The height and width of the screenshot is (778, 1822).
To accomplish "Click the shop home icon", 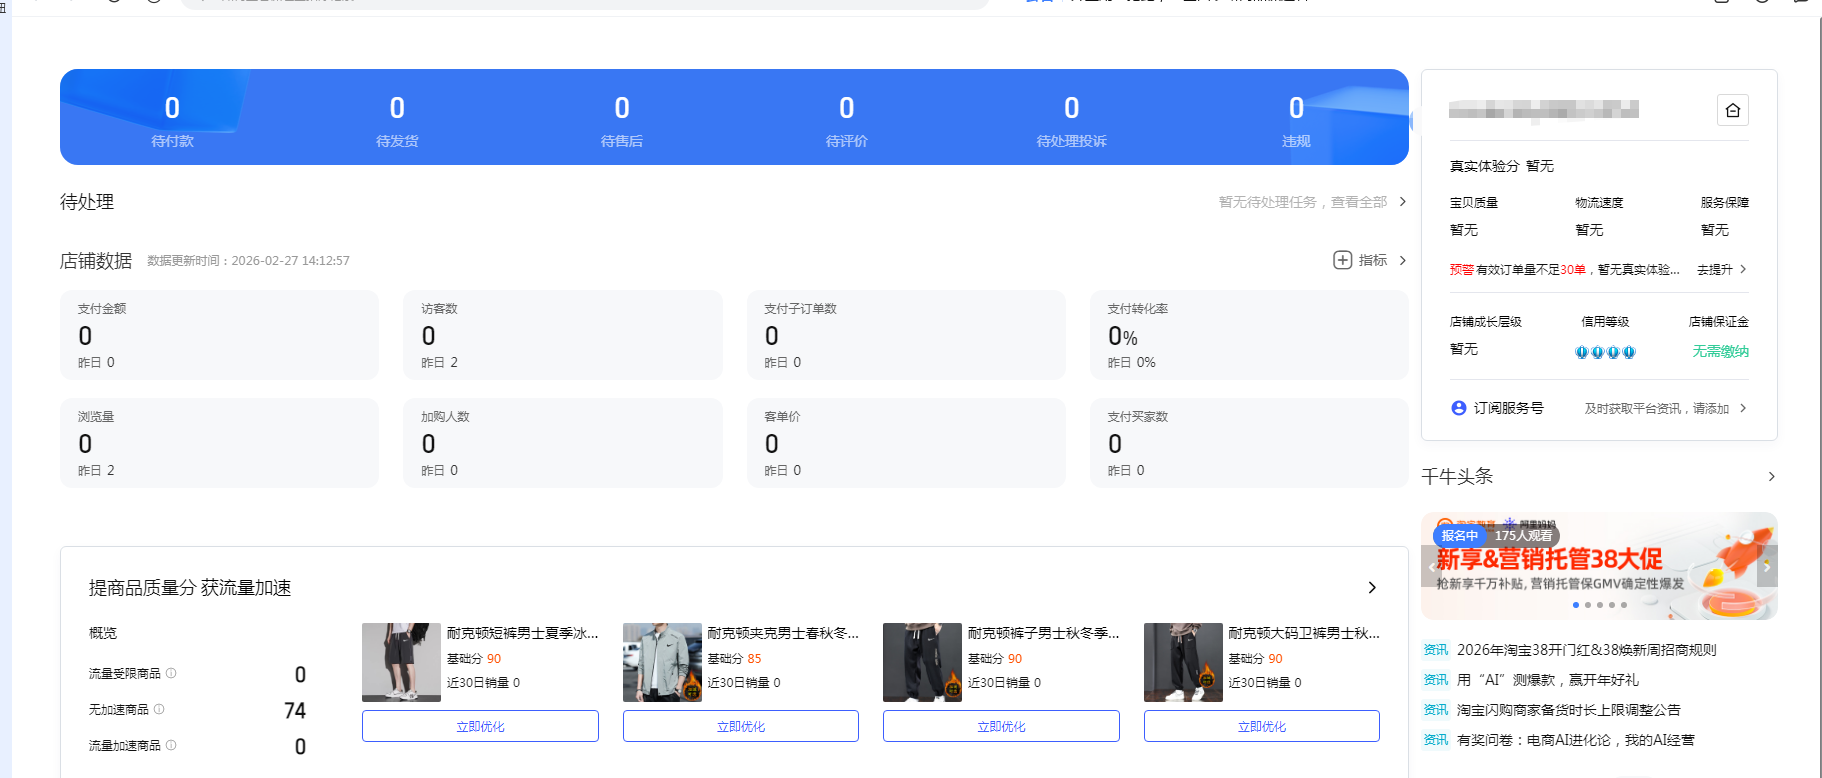I will pyautogui.click(x=1733, y=110).
